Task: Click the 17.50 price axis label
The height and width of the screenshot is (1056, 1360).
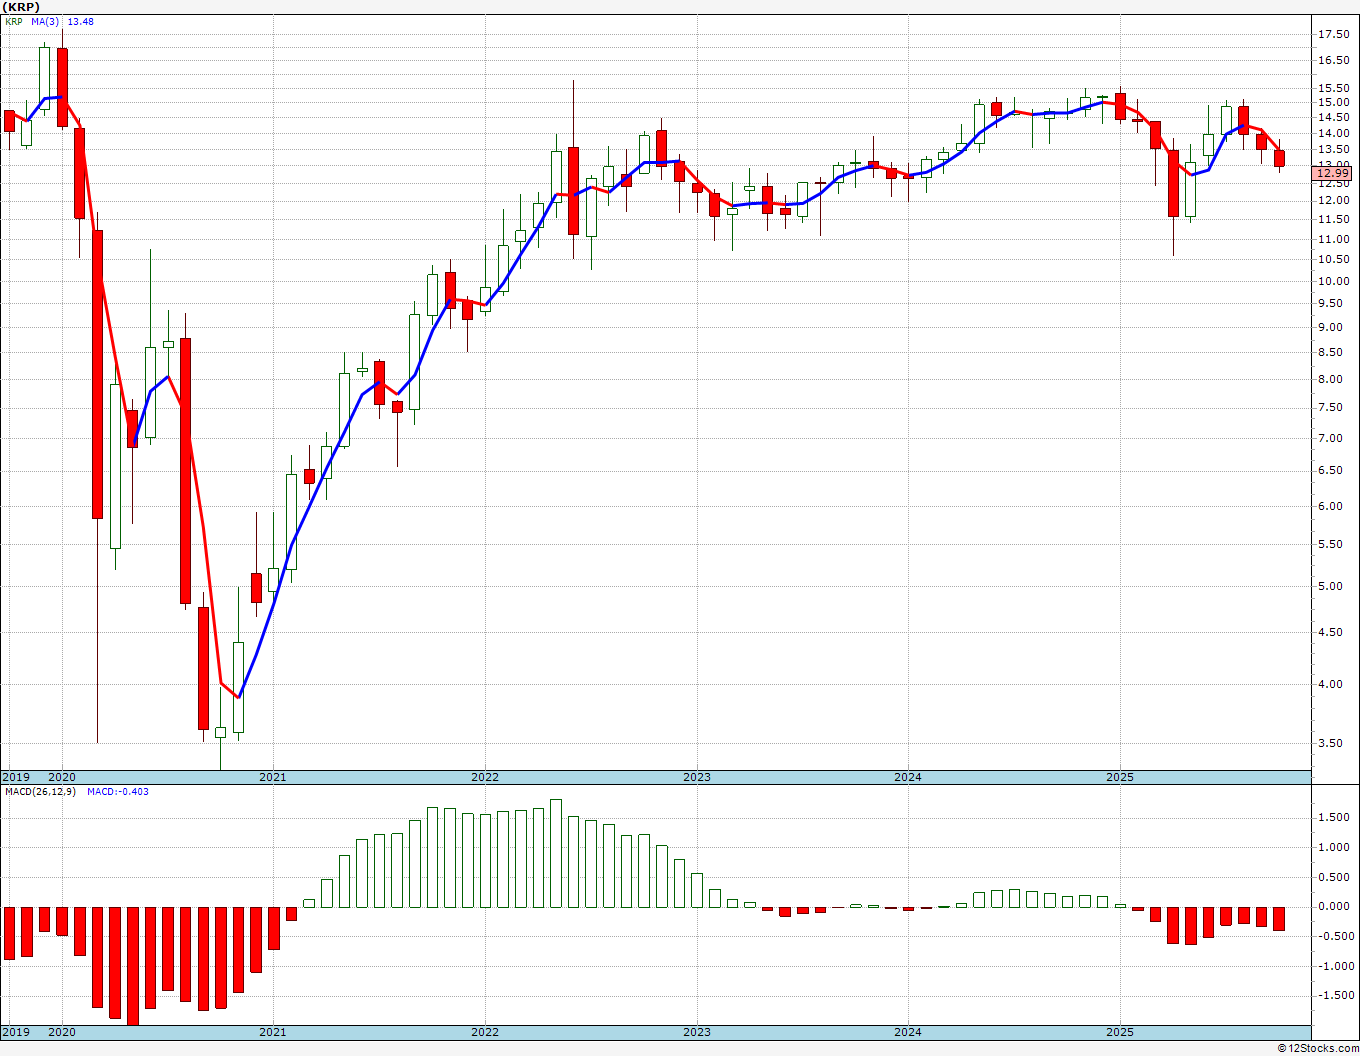Action: click(x=1333, y=34)
